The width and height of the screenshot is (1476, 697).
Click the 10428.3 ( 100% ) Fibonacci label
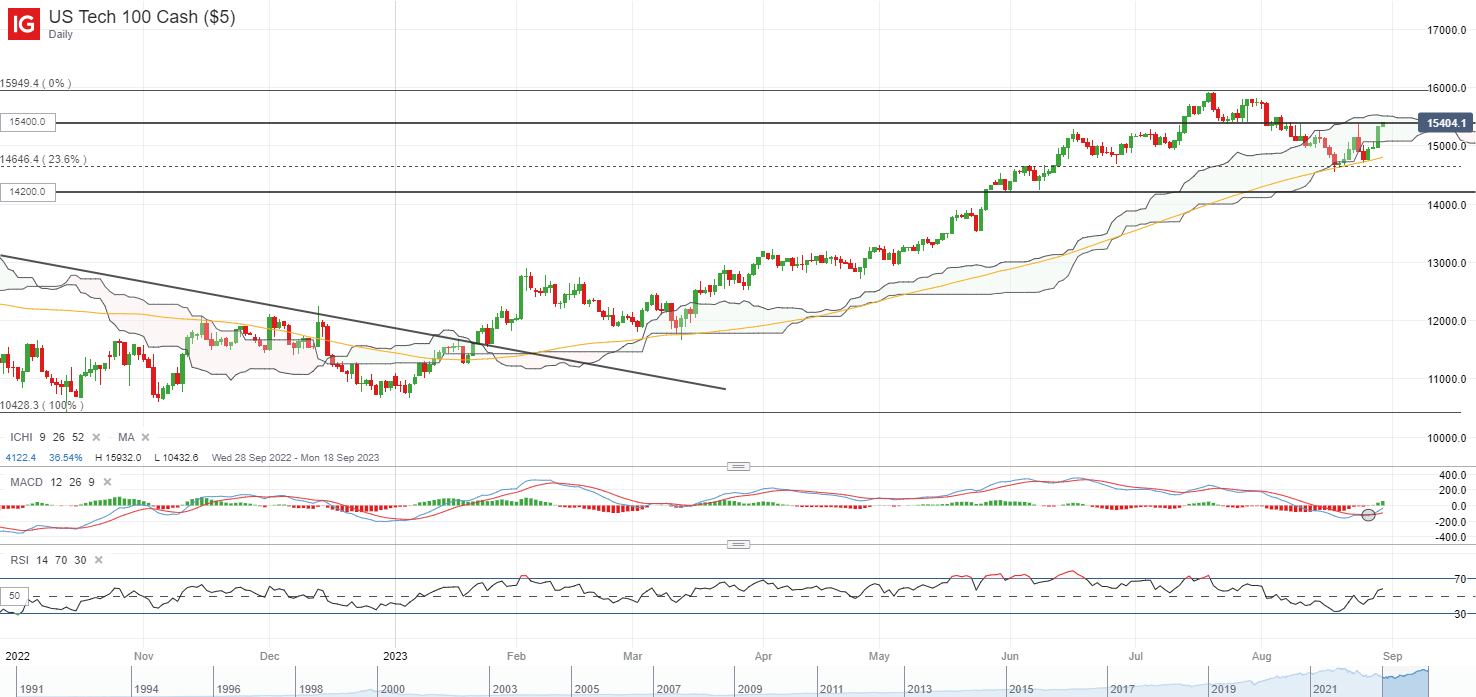(41, 405)
